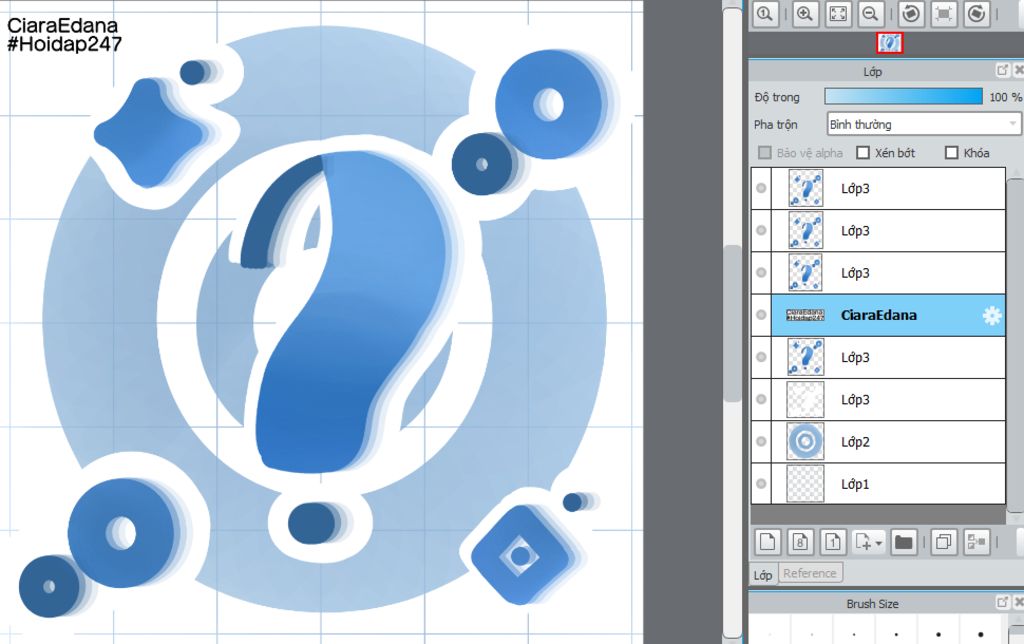Add a new 8-bit layer icon
The width and height of the screenshot is (1024, 644).
pyautogui.click(x=800, y=541)
